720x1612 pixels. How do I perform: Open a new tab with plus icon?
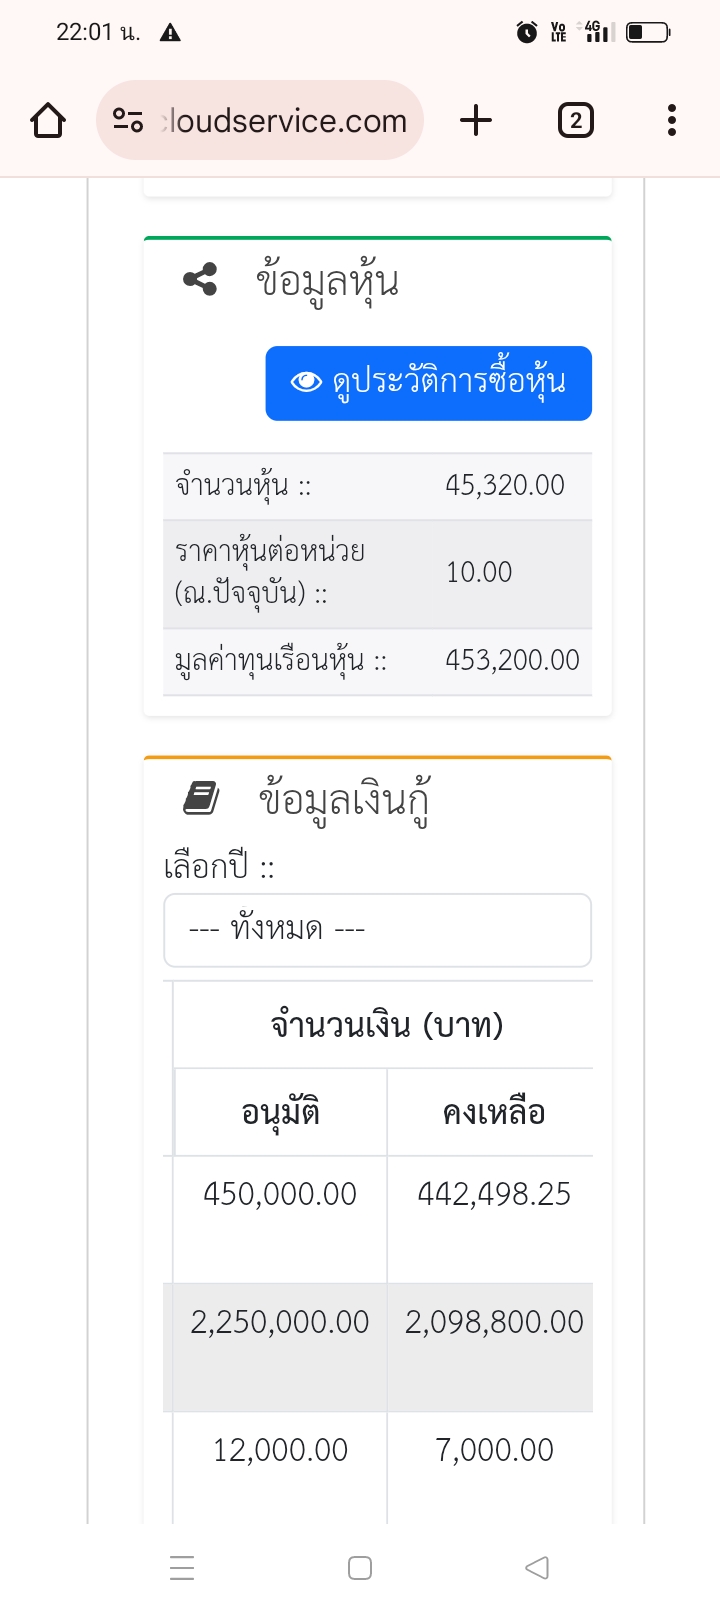pyautogui.click(x=476, y=121)
